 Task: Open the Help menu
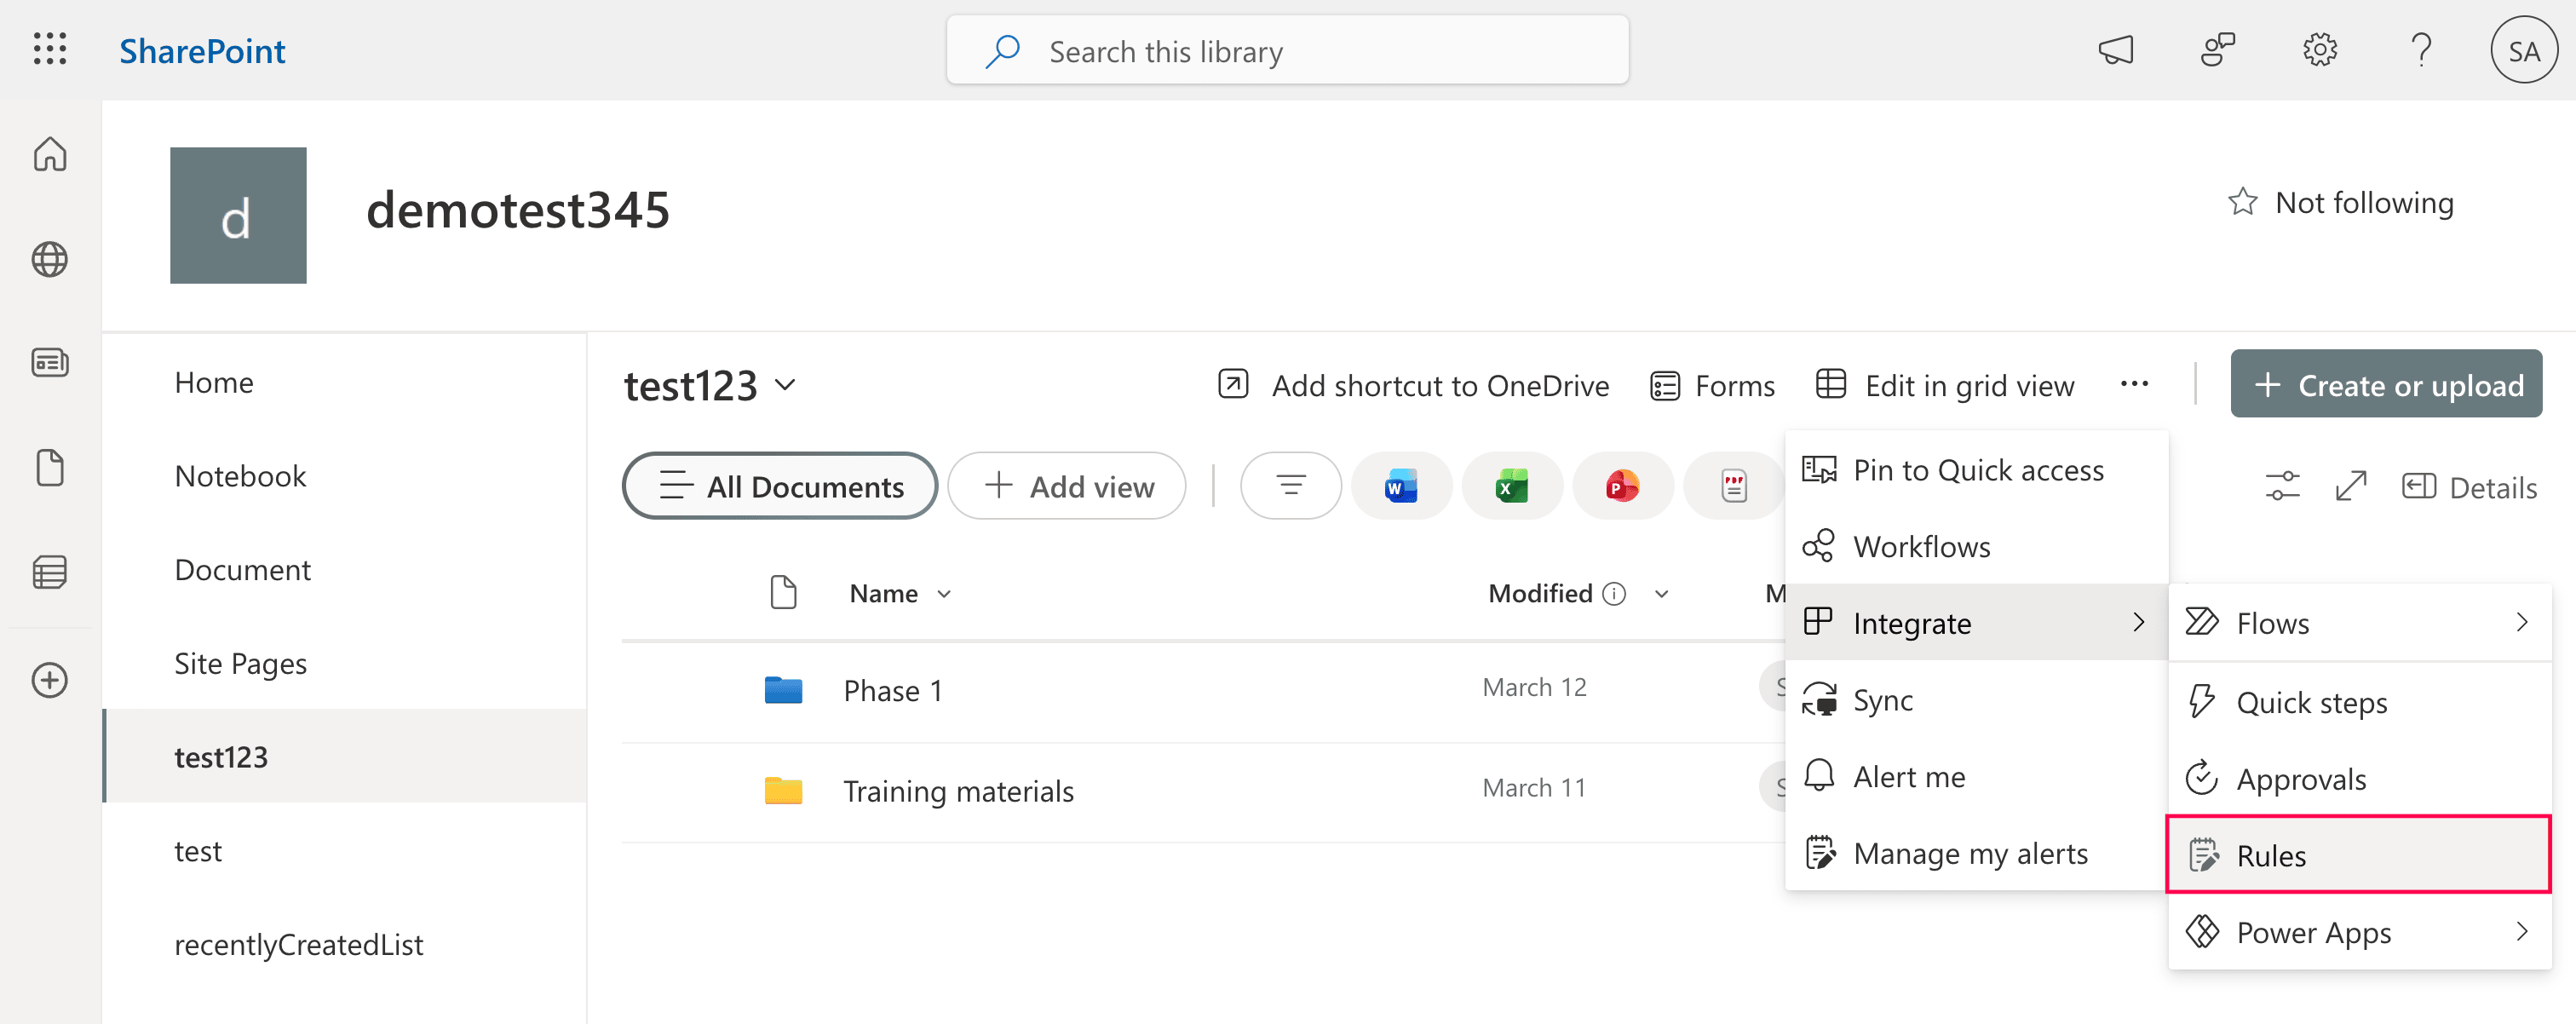click(x=2422, y=49)
